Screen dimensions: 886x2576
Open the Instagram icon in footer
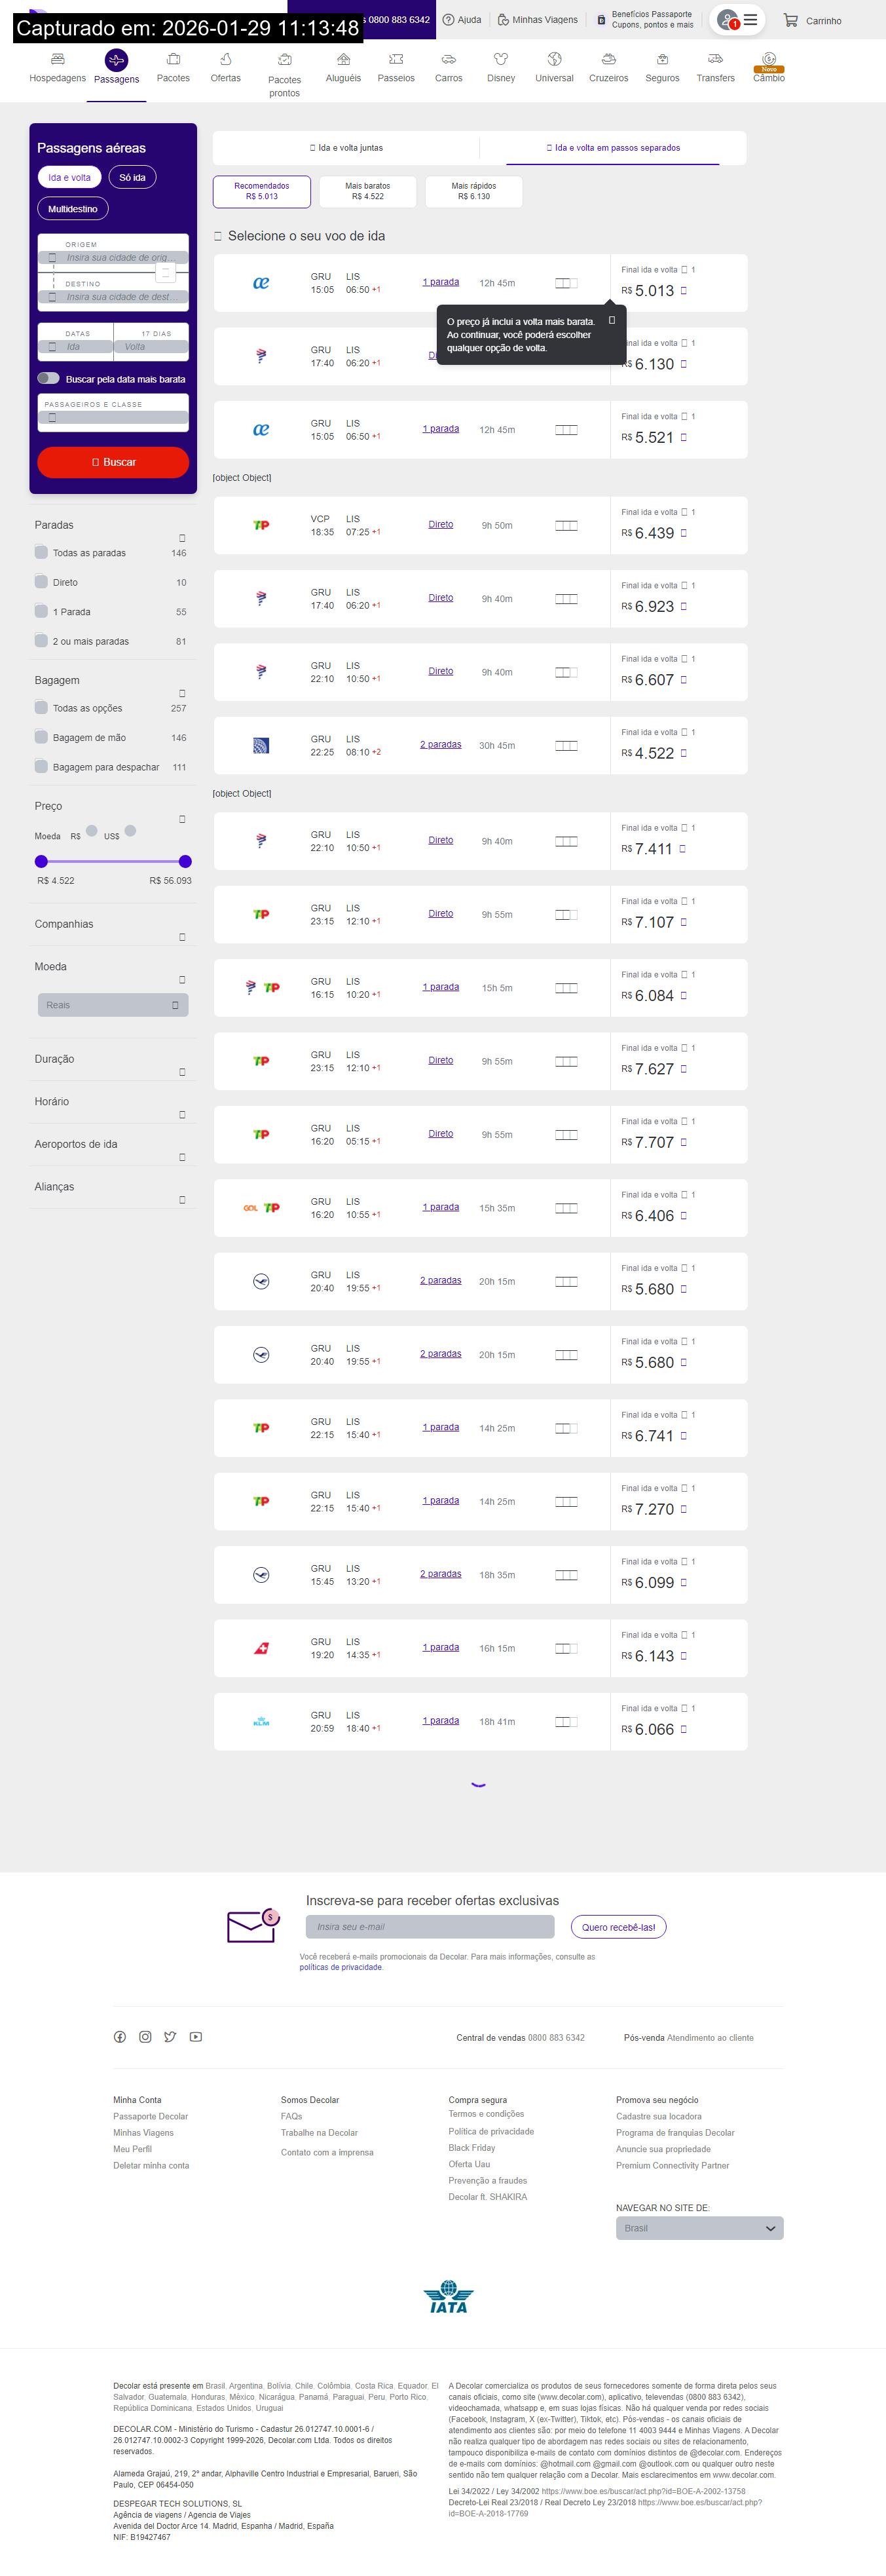145,2037
